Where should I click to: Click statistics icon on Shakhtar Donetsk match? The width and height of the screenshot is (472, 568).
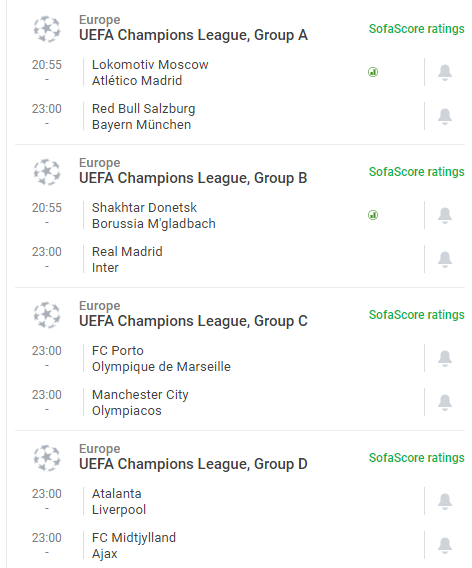[x=373, y=215]
